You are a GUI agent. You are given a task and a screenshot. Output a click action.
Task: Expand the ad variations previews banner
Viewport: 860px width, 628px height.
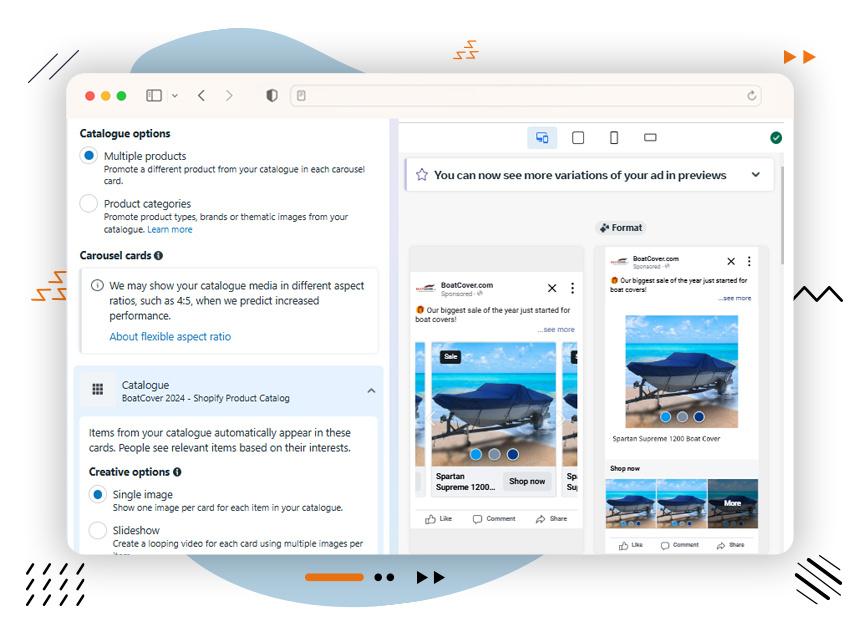756,175
